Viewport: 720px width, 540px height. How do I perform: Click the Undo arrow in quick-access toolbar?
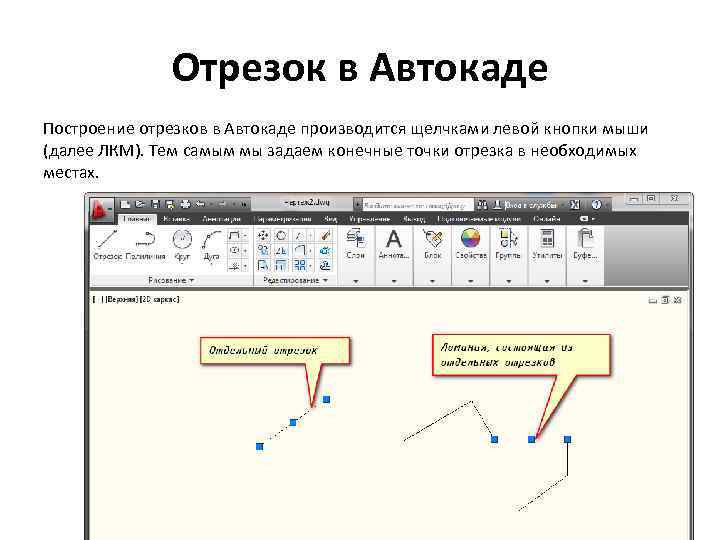(200, 204)
